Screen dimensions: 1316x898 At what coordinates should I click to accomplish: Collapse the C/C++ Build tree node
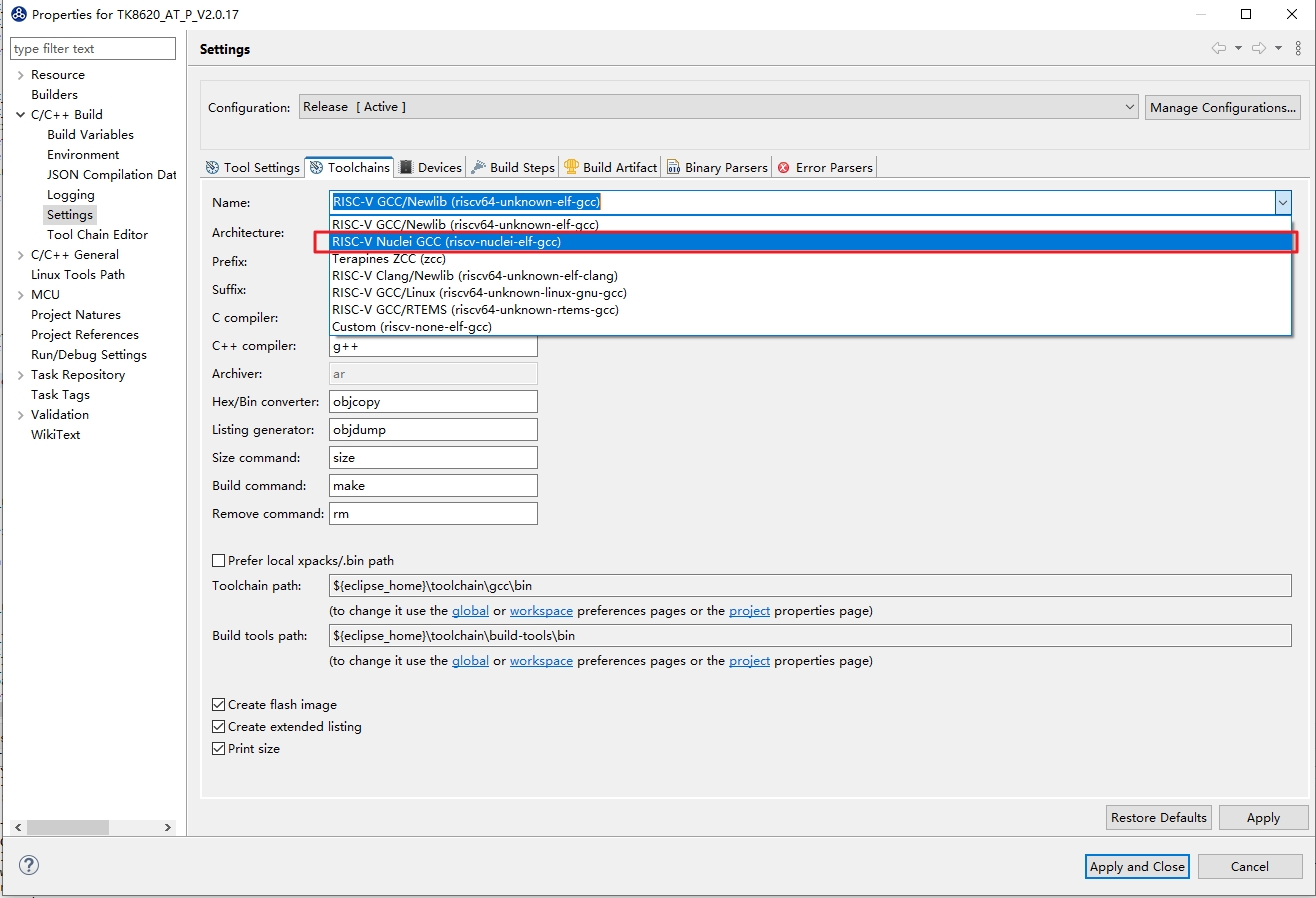coord(20,115)
